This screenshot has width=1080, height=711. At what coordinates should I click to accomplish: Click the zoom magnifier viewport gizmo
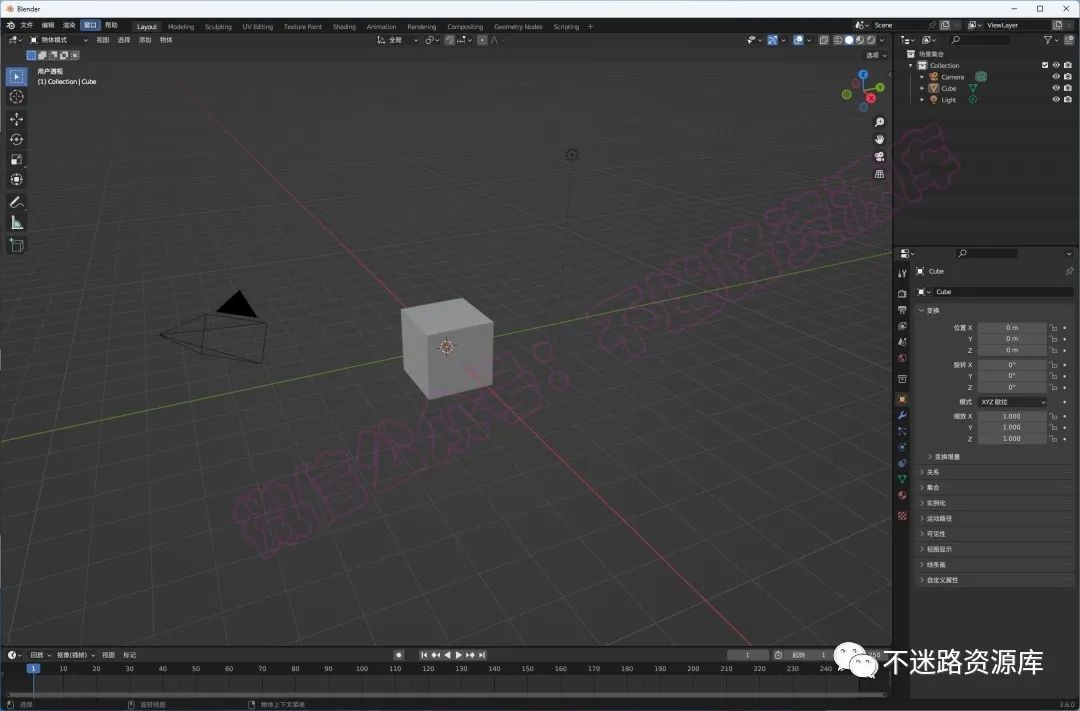coord(880,122)
